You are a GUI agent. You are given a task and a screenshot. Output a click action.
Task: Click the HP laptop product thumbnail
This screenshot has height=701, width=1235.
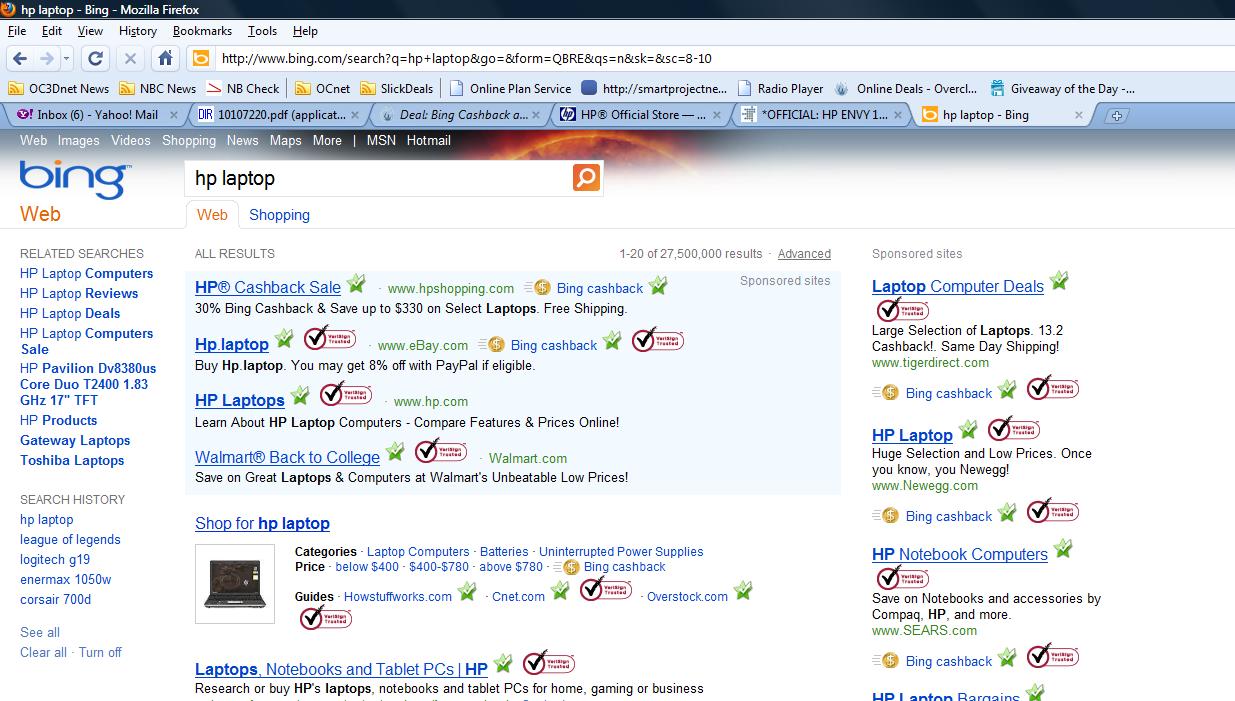click(x=234, y=584)
